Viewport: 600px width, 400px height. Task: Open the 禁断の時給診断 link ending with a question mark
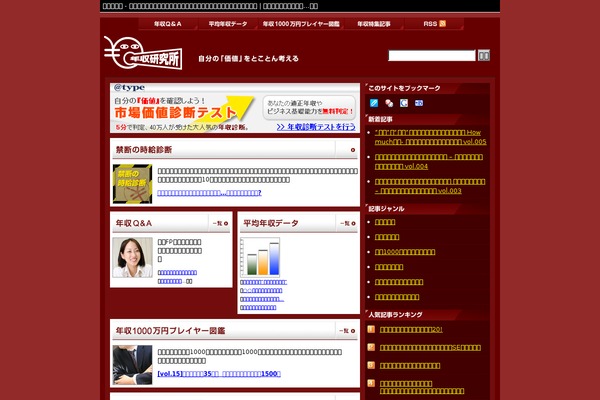coord(209,193)
